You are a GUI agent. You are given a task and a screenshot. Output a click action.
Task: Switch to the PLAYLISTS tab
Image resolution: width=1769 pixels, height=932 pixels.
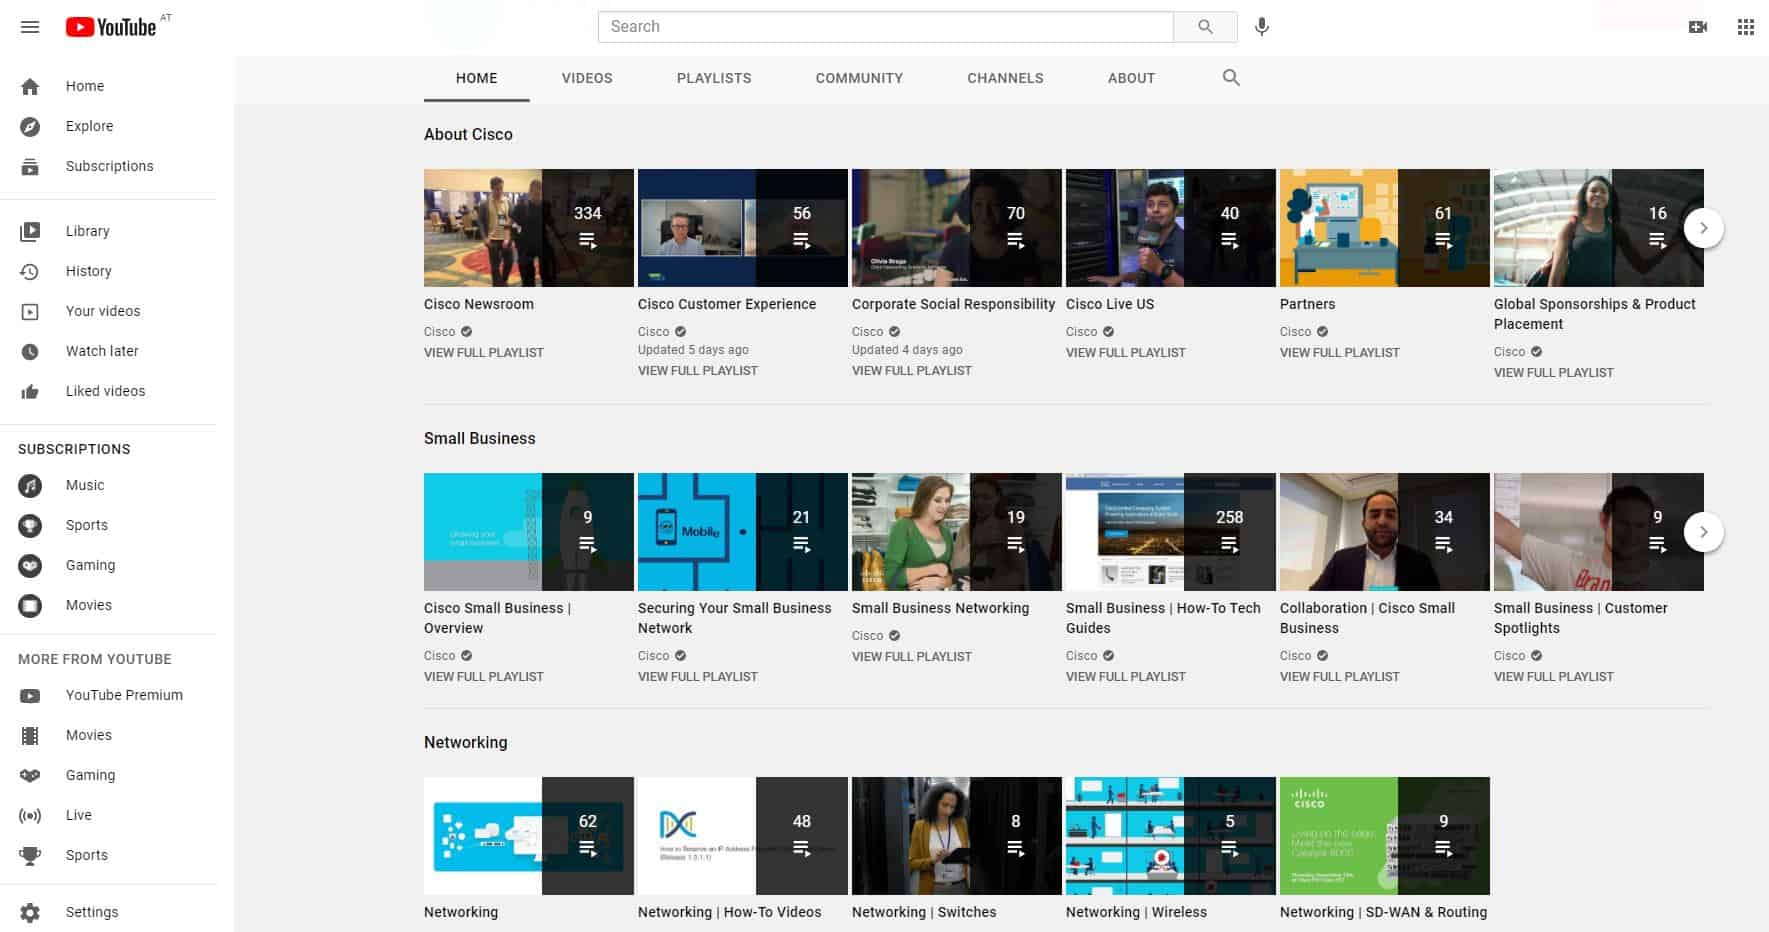tap(714, 78)
